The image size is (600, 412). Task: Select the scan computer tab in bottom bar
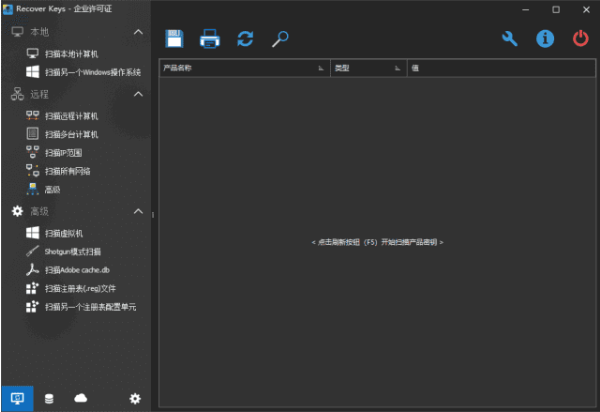pos(17,398)
